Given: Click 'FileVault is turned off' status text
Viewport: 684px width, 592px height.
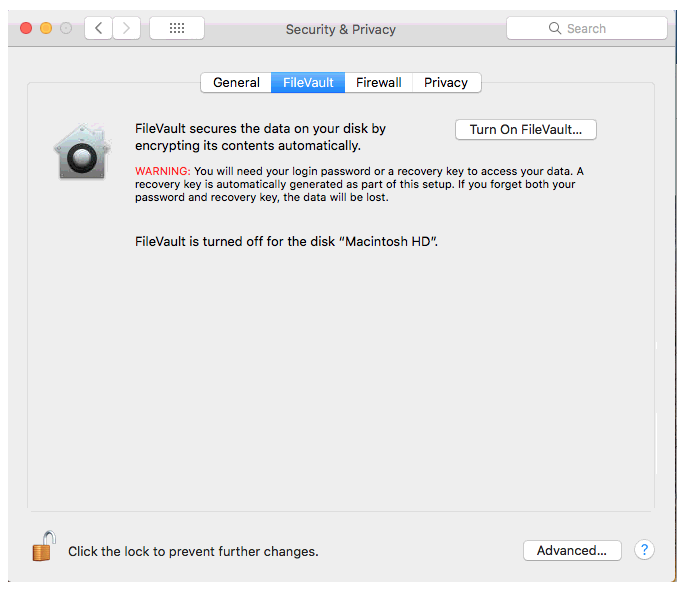Looking at the screenshot, I should coord(286,242).
